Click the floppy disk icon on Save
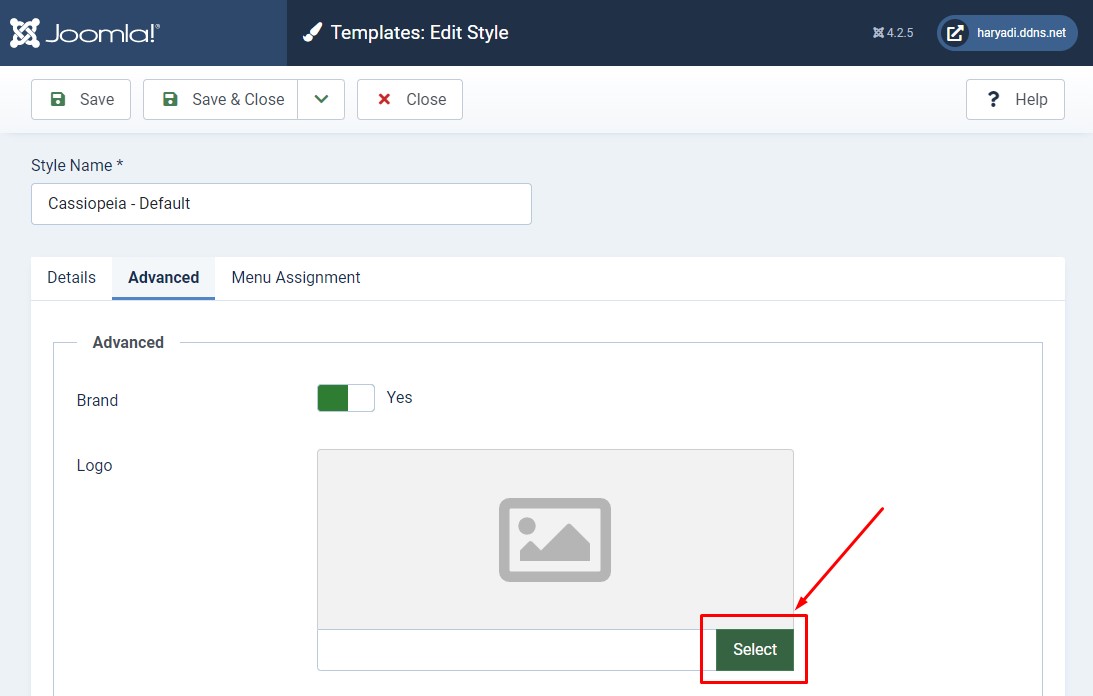Image resolution: width=1093 pixels, height=696 pixels. tap(58, 99)
